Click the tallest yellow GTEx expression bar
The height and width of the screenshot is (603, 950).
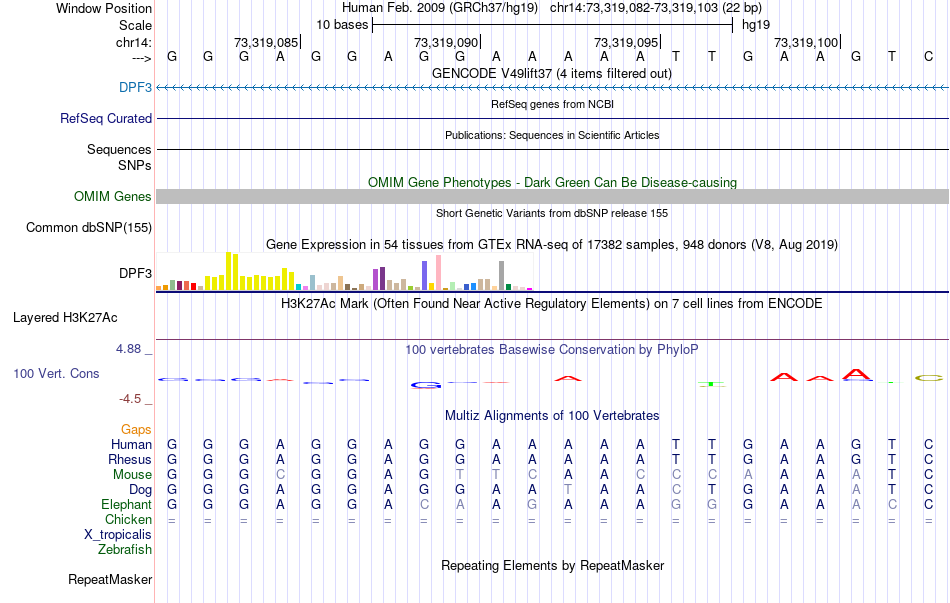(228, 271)
